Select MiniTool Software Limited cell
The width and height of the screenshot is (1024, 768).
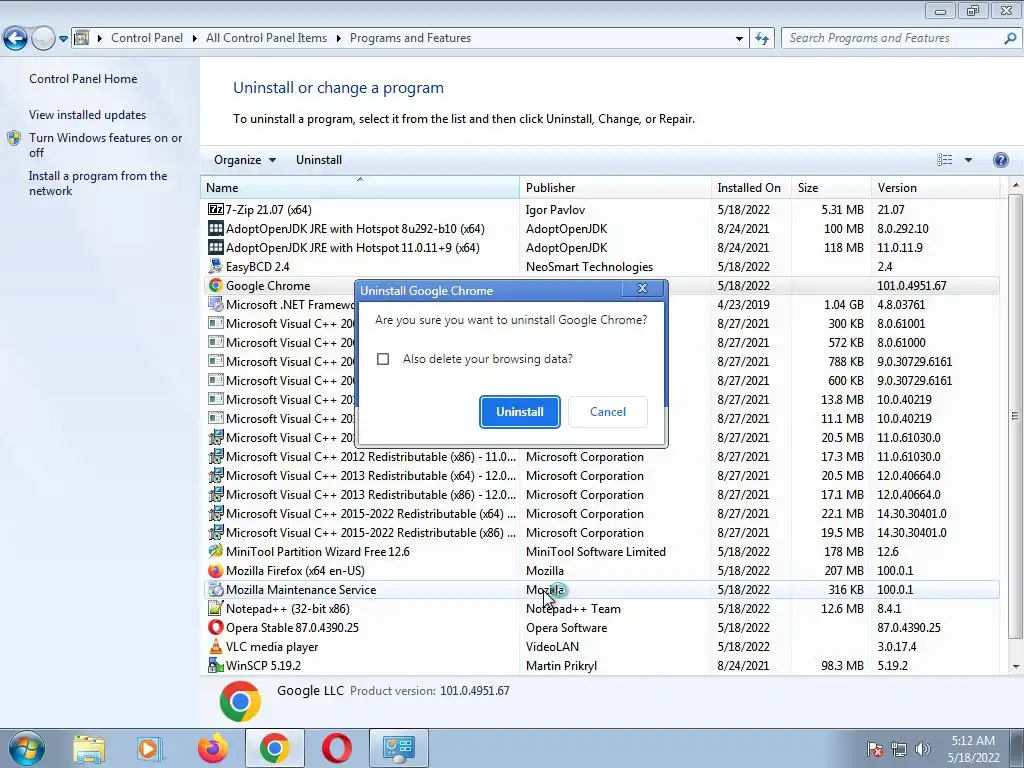tap(596, 551)
